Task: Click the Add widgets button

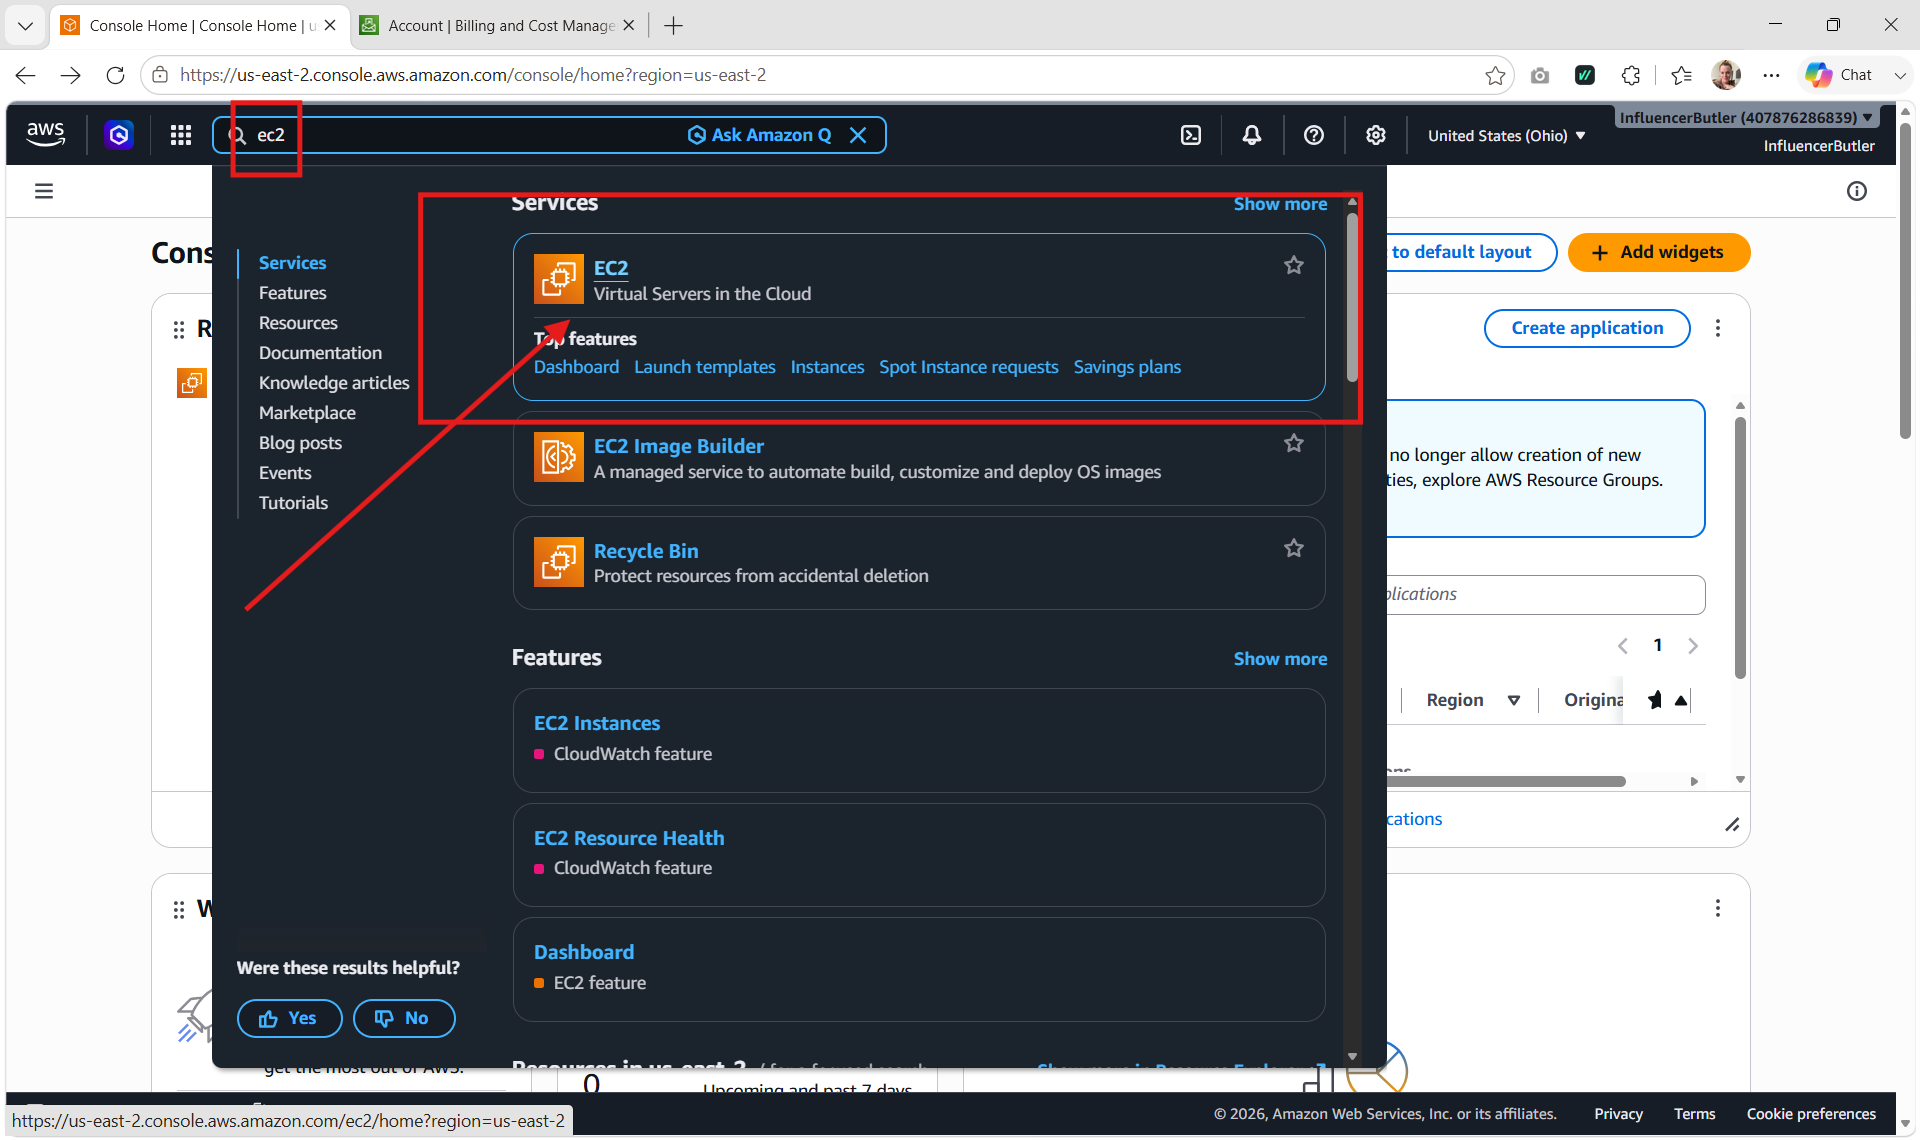Action: [1659, 252]
